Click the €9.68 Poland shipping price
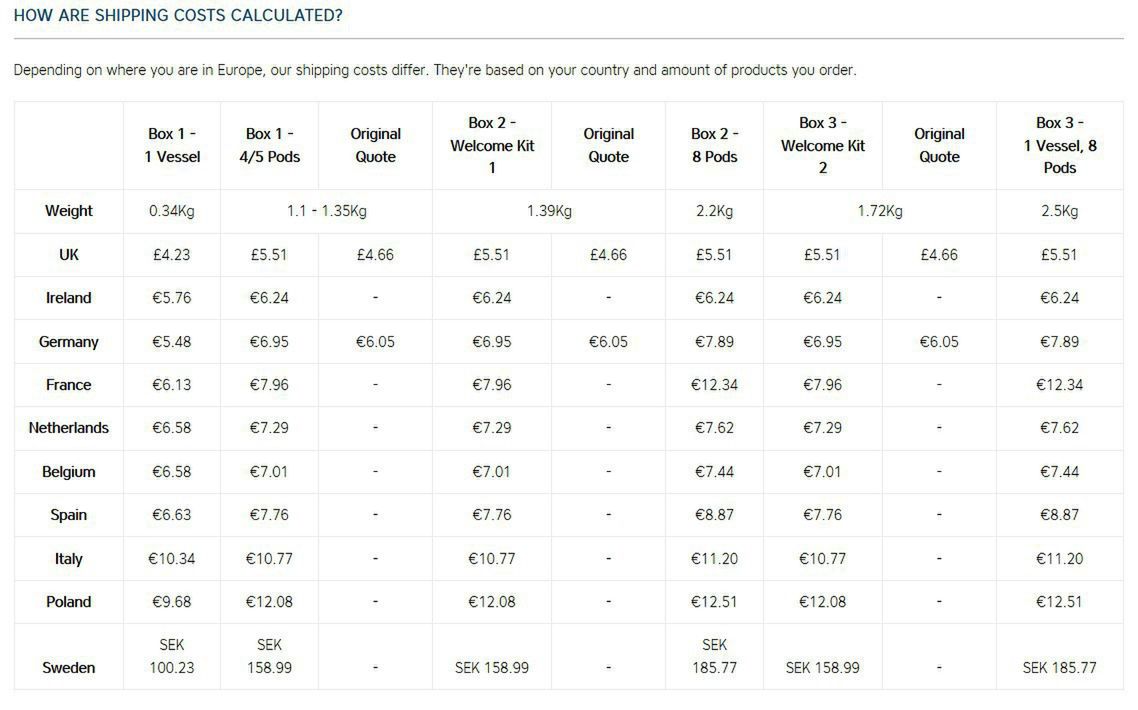The height and width of the screenshot is (710, 1138). click(x=172, y=602)
